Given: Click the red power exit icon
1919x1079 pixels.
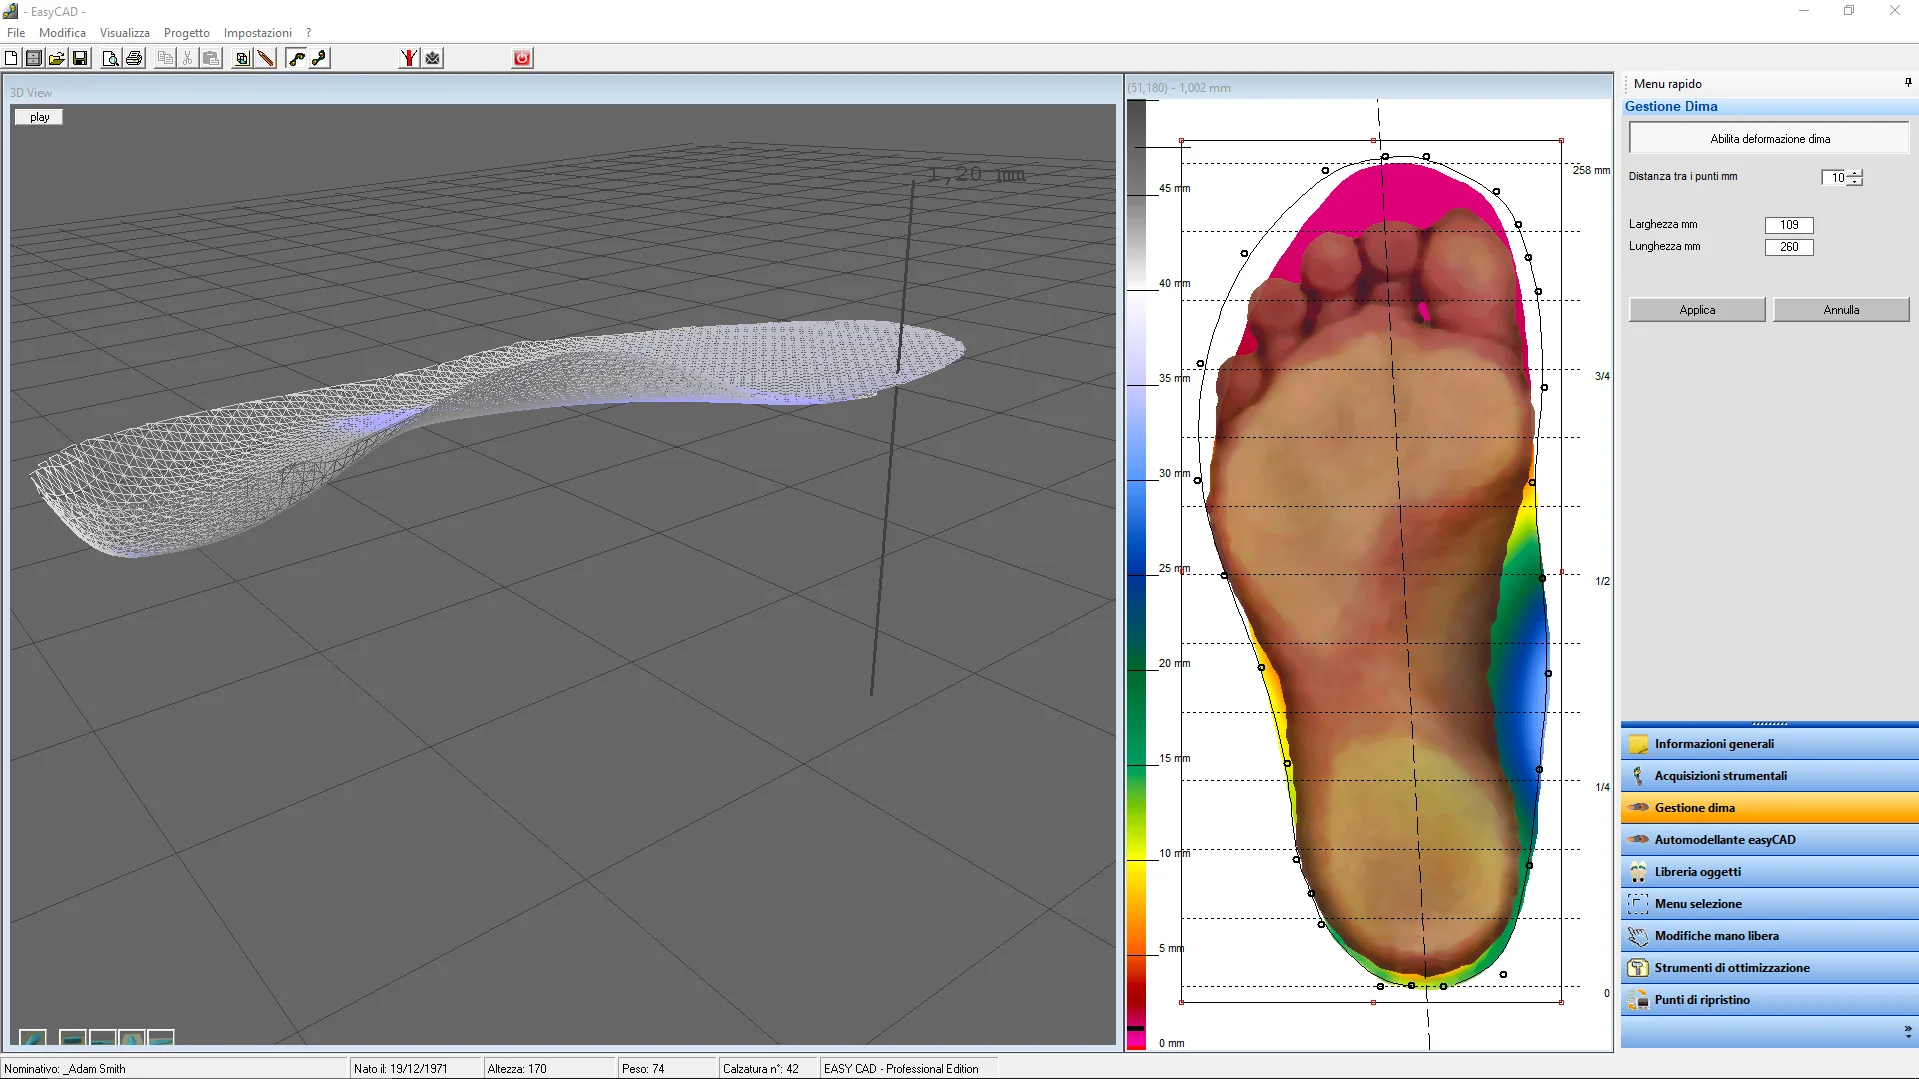Looking at the screenshot, I should coord(521,57).
